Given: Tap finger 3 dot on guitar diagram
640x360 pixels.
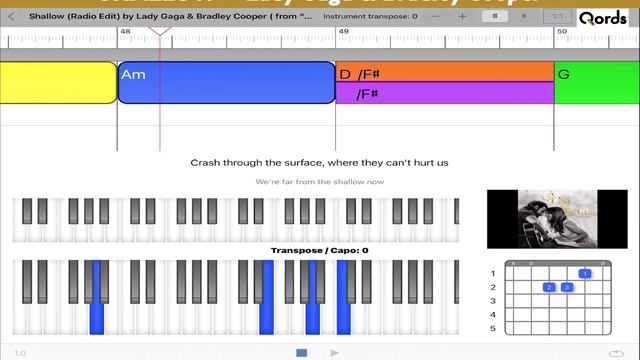Looking at the screenshot, I should point(567,287).
